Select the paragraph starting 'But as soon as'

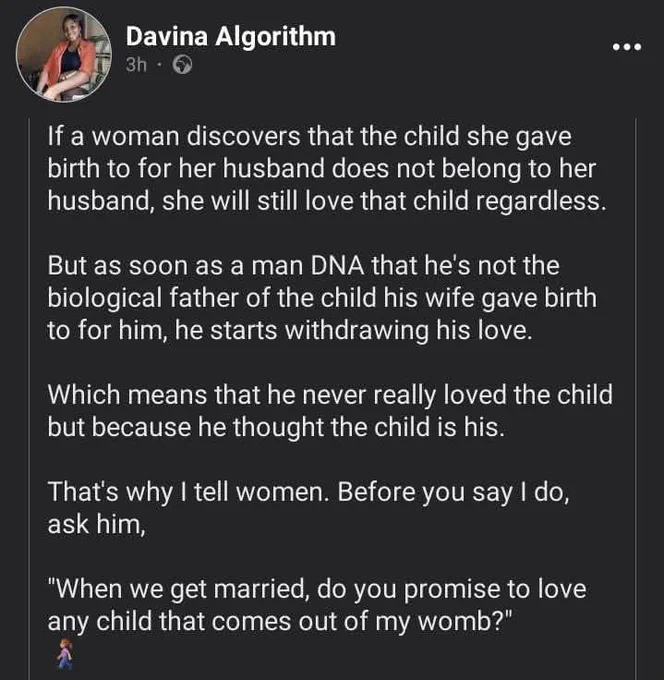tap(322, 298)
